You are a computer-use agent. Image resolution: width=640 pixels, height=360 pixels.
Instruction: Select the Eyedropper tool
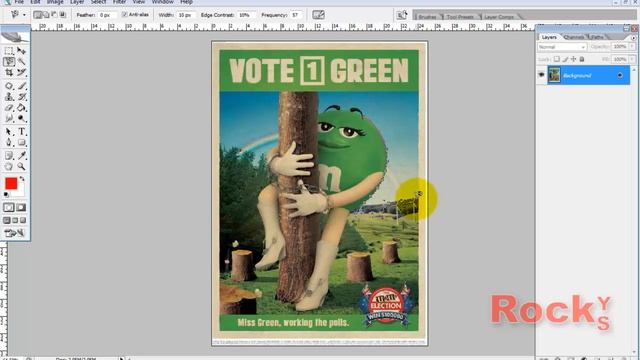(x=22, y=156)
